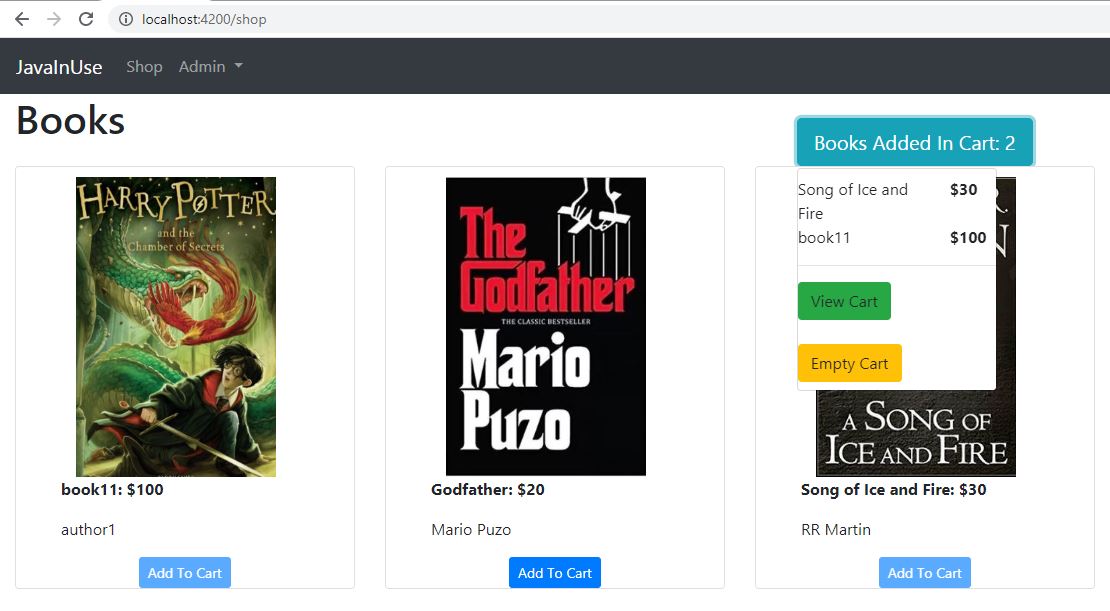Add Song of Ice and Fire to cart
This screenshot has height=611, width=1110.
(x=925, y=573)
